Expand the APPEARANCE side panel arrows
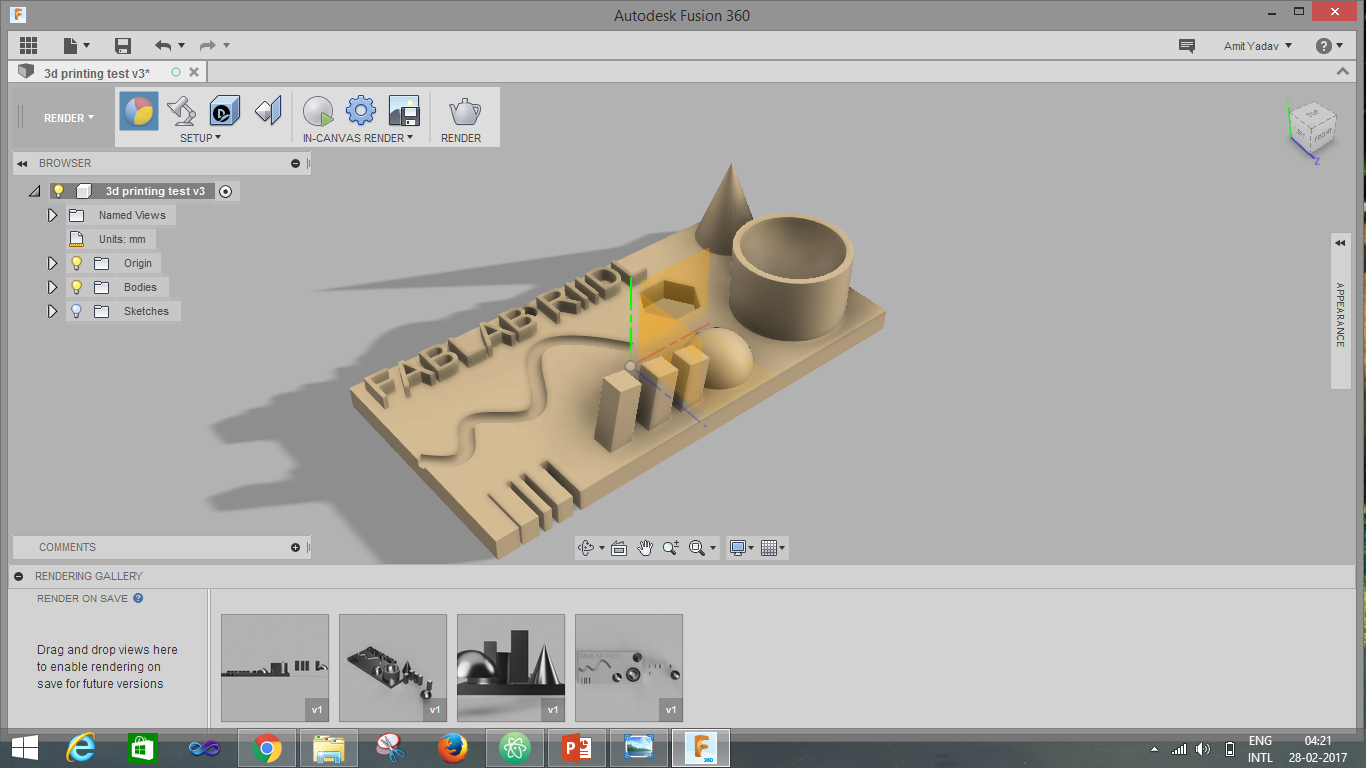Image resolution: width=1366 pixels, height=768 pixels. pyautogui.click(x=1340, y=243)
